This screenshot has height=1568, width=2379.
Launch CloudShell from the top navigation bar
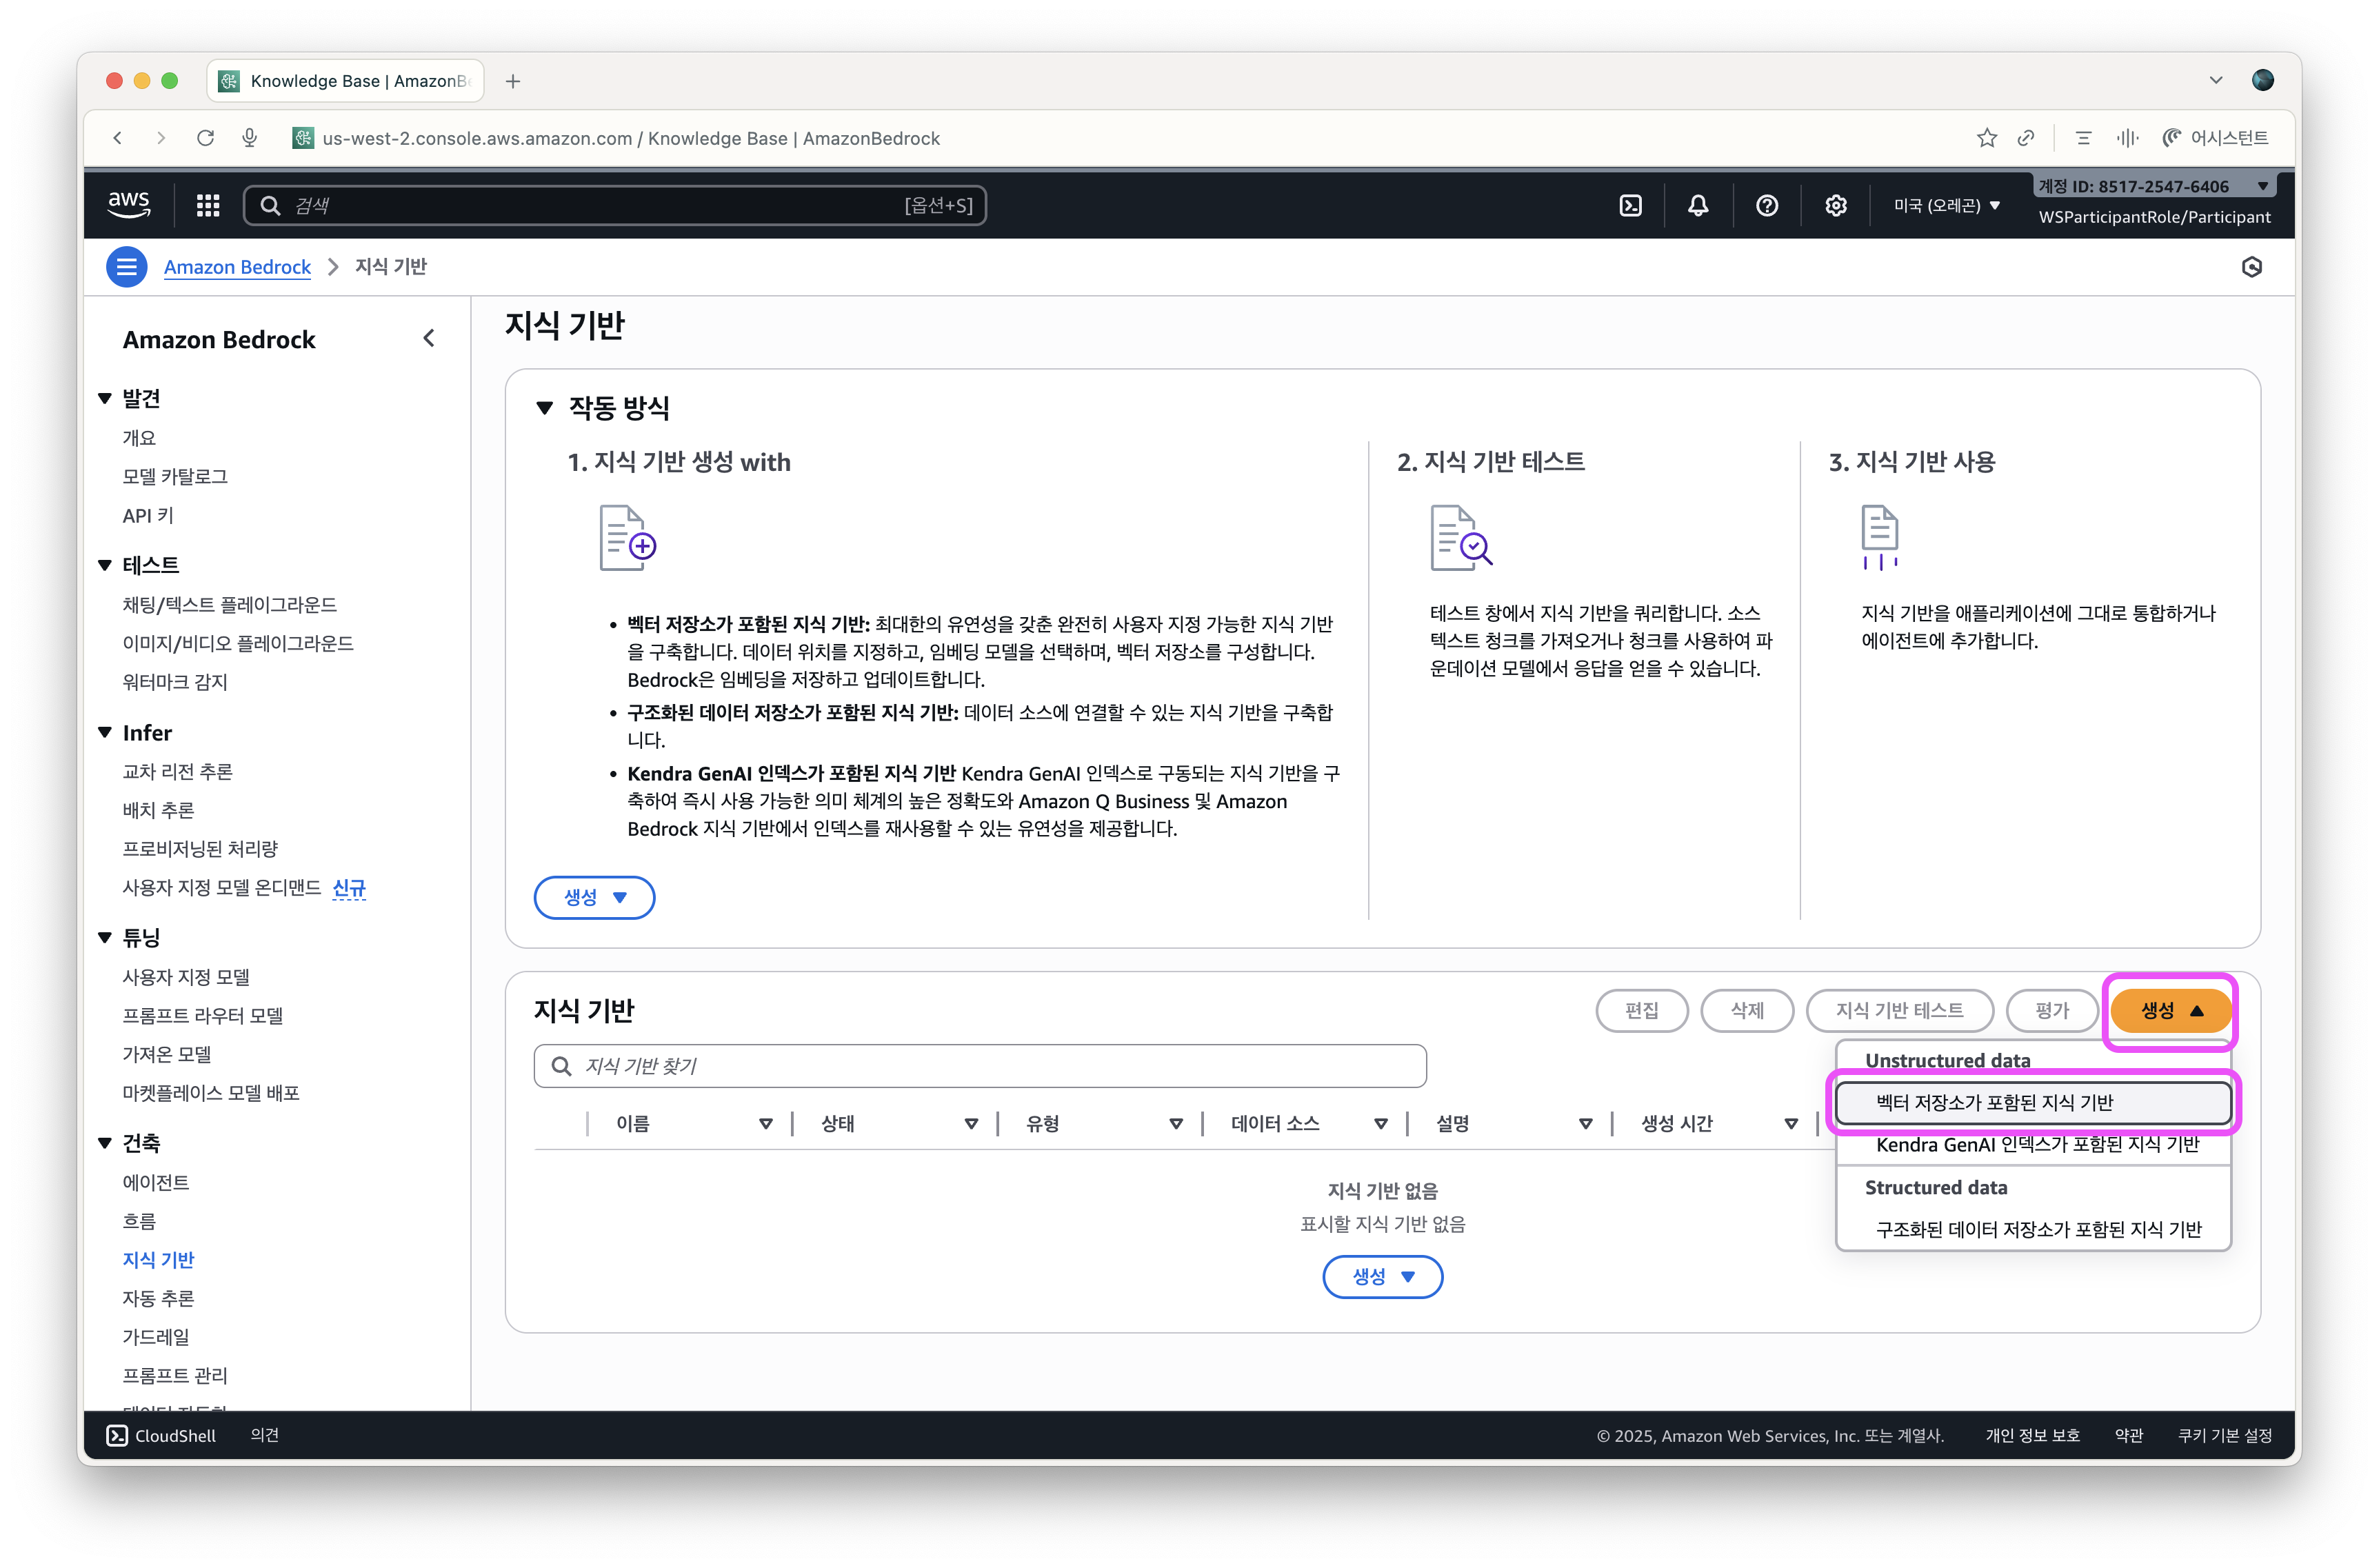[1630, 205]
